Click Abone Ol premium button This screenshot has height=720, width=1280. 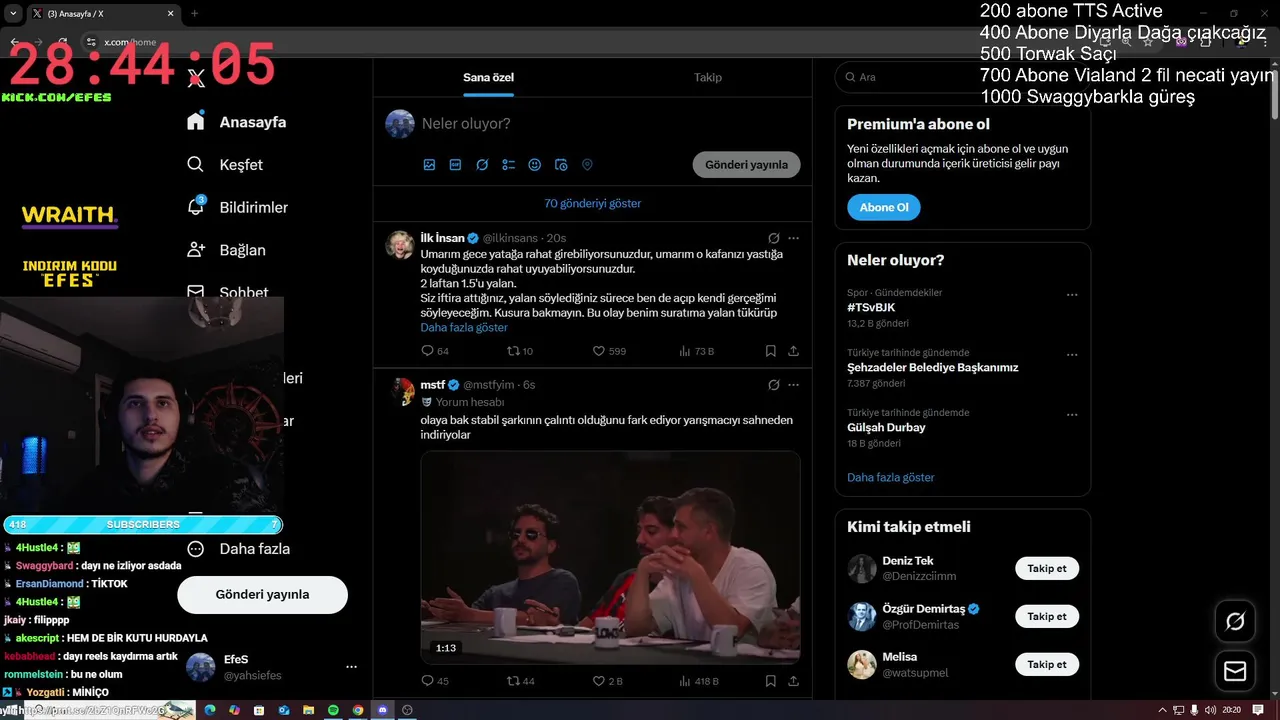[884, 208]
